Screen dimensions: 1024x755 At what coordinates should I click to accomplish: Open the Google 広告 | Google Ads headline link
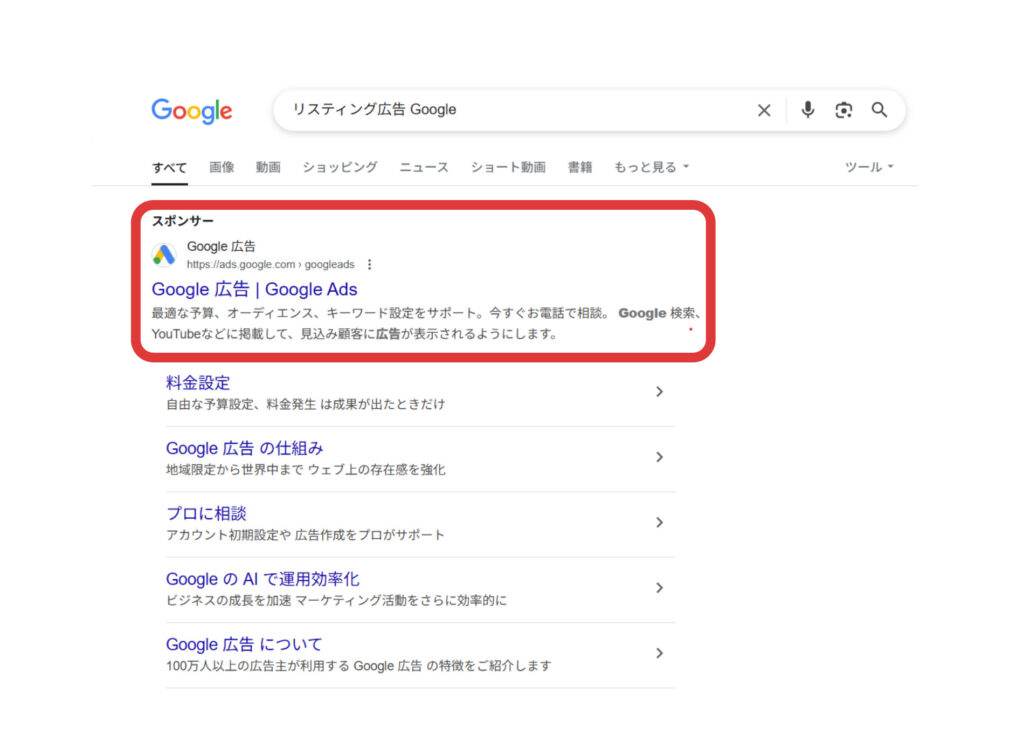point(255,289)
